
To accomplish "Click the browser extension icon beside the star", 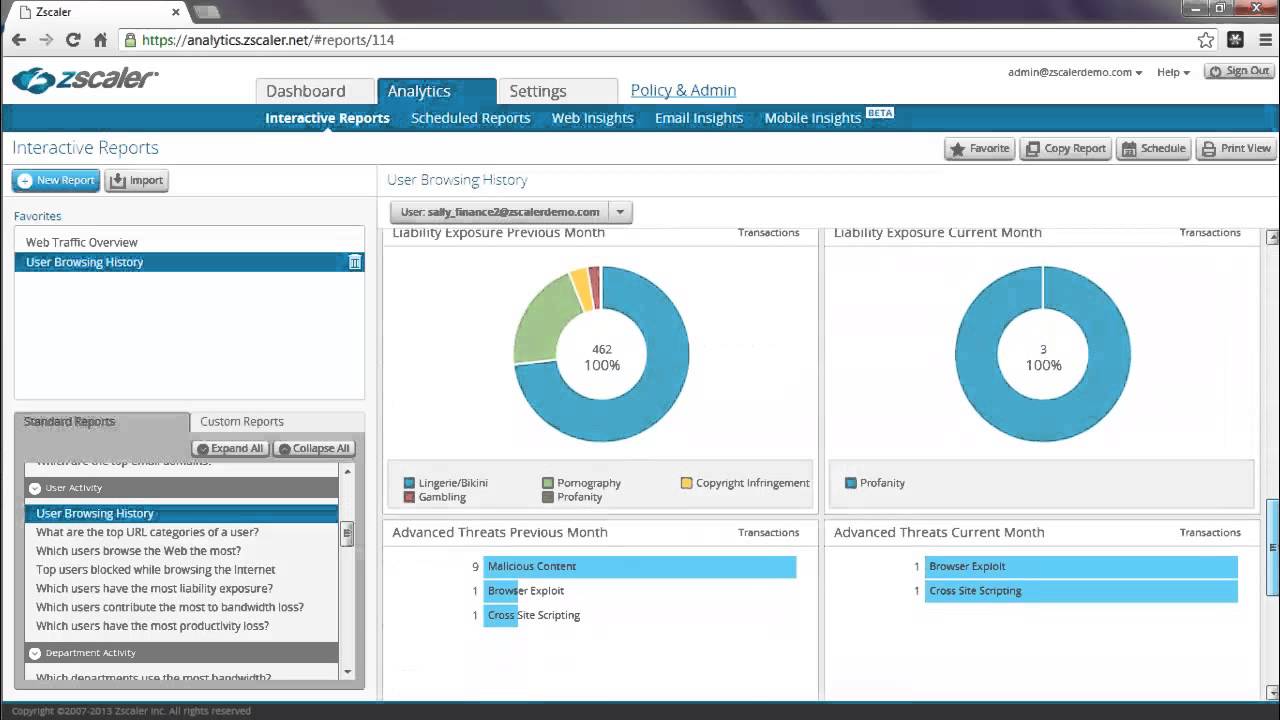I will click(1235, 40).
